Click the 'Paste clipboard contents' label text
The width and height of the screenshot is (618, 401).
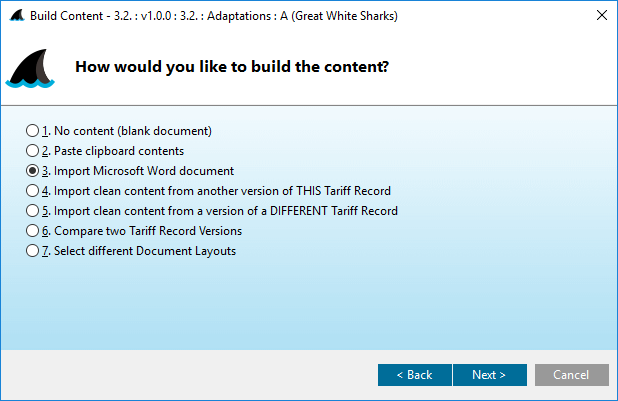tap(119, 151)
